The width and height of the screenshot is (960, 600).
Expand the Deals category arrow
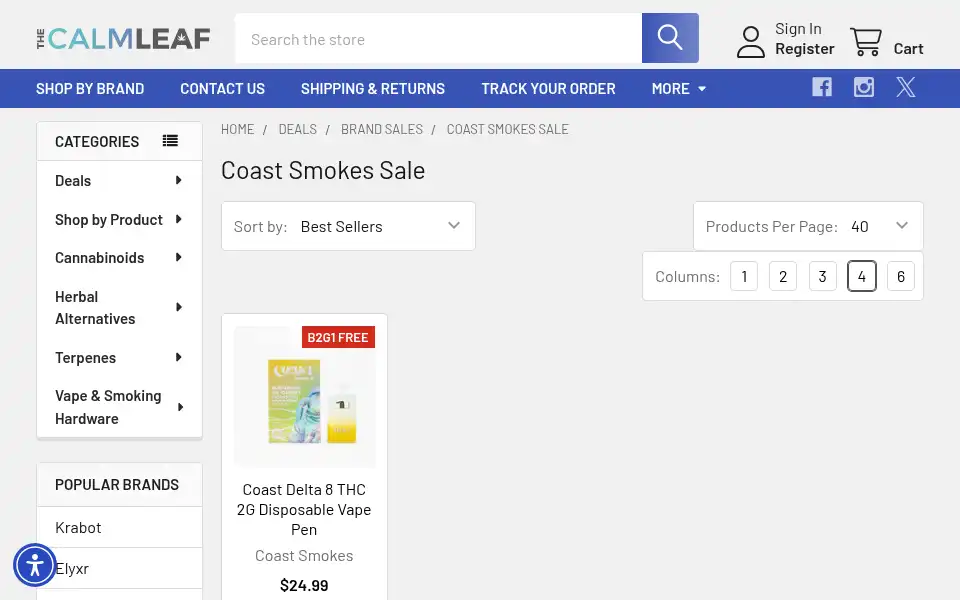point(178,180)
